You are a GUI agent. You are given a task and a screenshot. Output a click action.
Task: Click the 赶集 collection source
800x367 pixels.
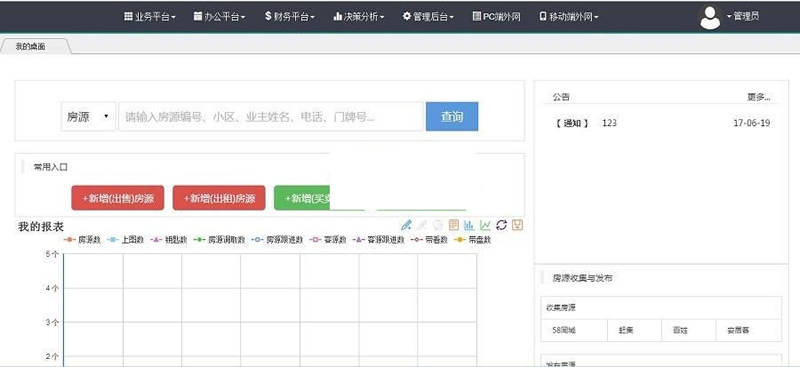coord(626,330)
